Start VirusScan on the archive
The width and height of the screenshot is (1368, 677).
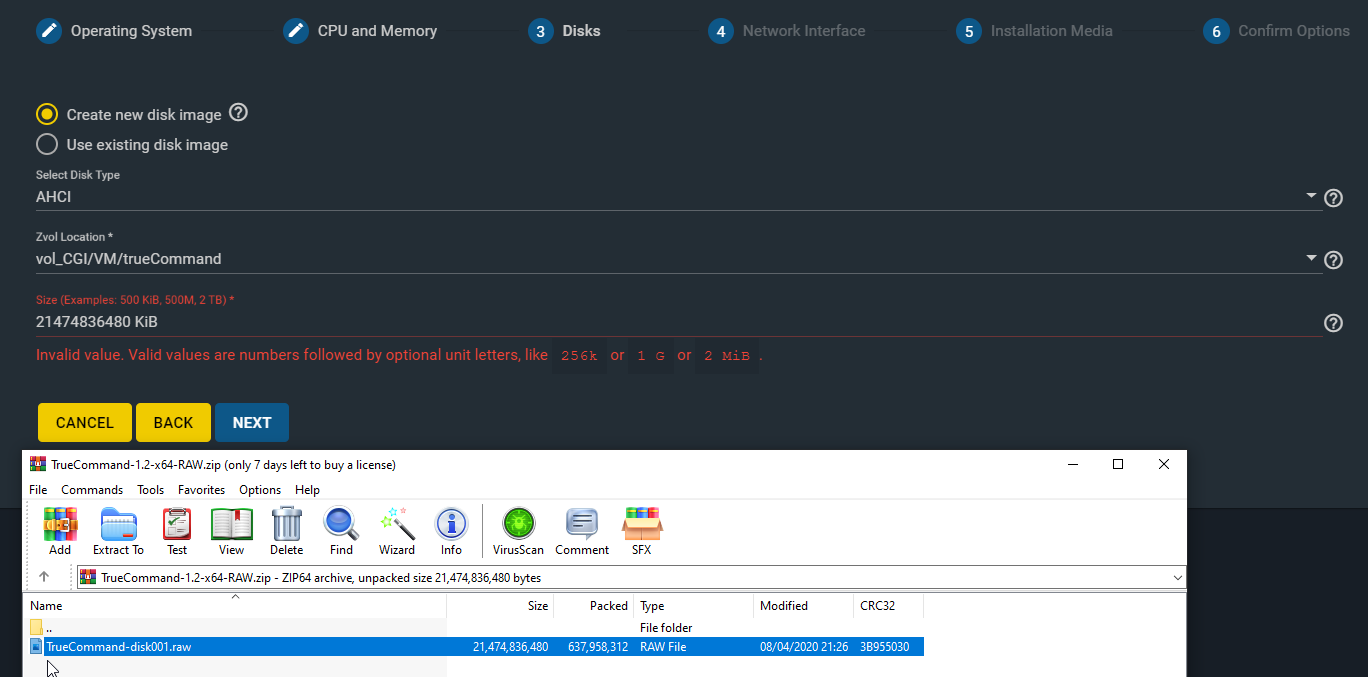coord(518,531)
